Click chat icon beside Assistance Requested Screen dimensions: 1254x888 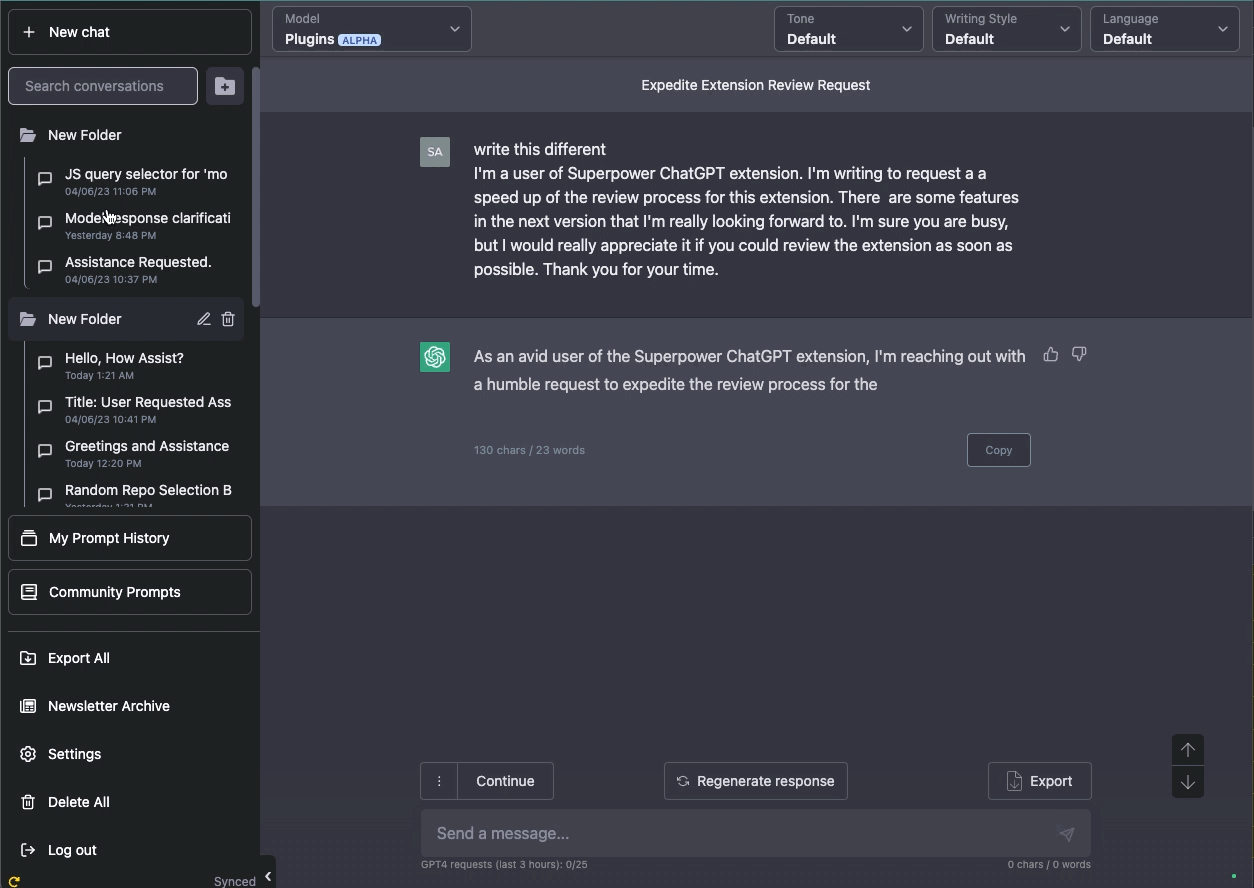(x=45, y=267)
